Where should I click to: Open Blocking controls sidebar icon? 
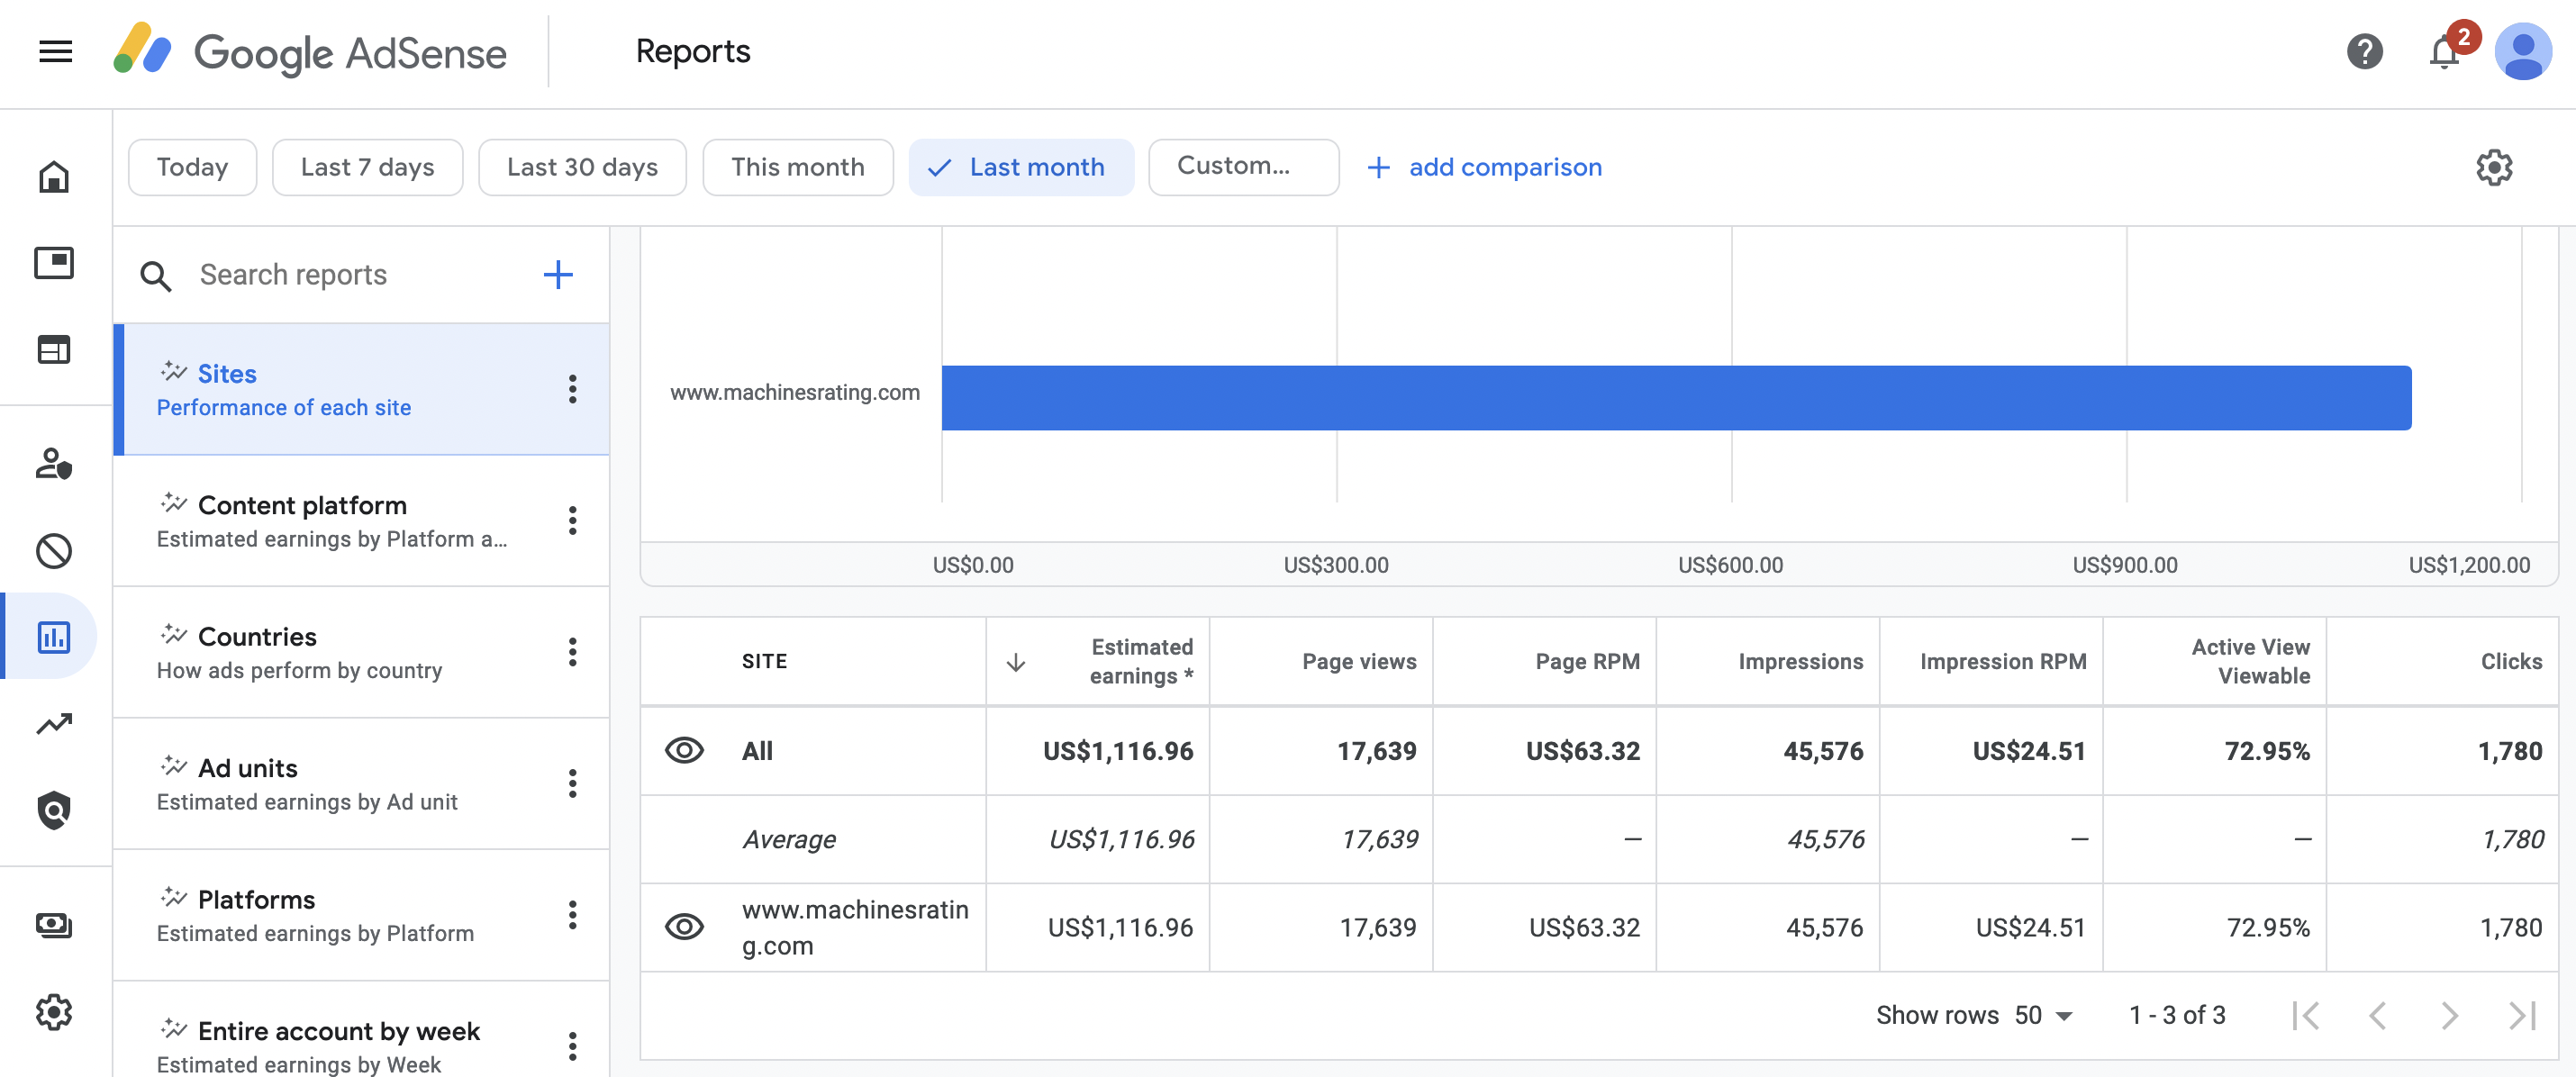pyautogui.click(x=54, y=551)
